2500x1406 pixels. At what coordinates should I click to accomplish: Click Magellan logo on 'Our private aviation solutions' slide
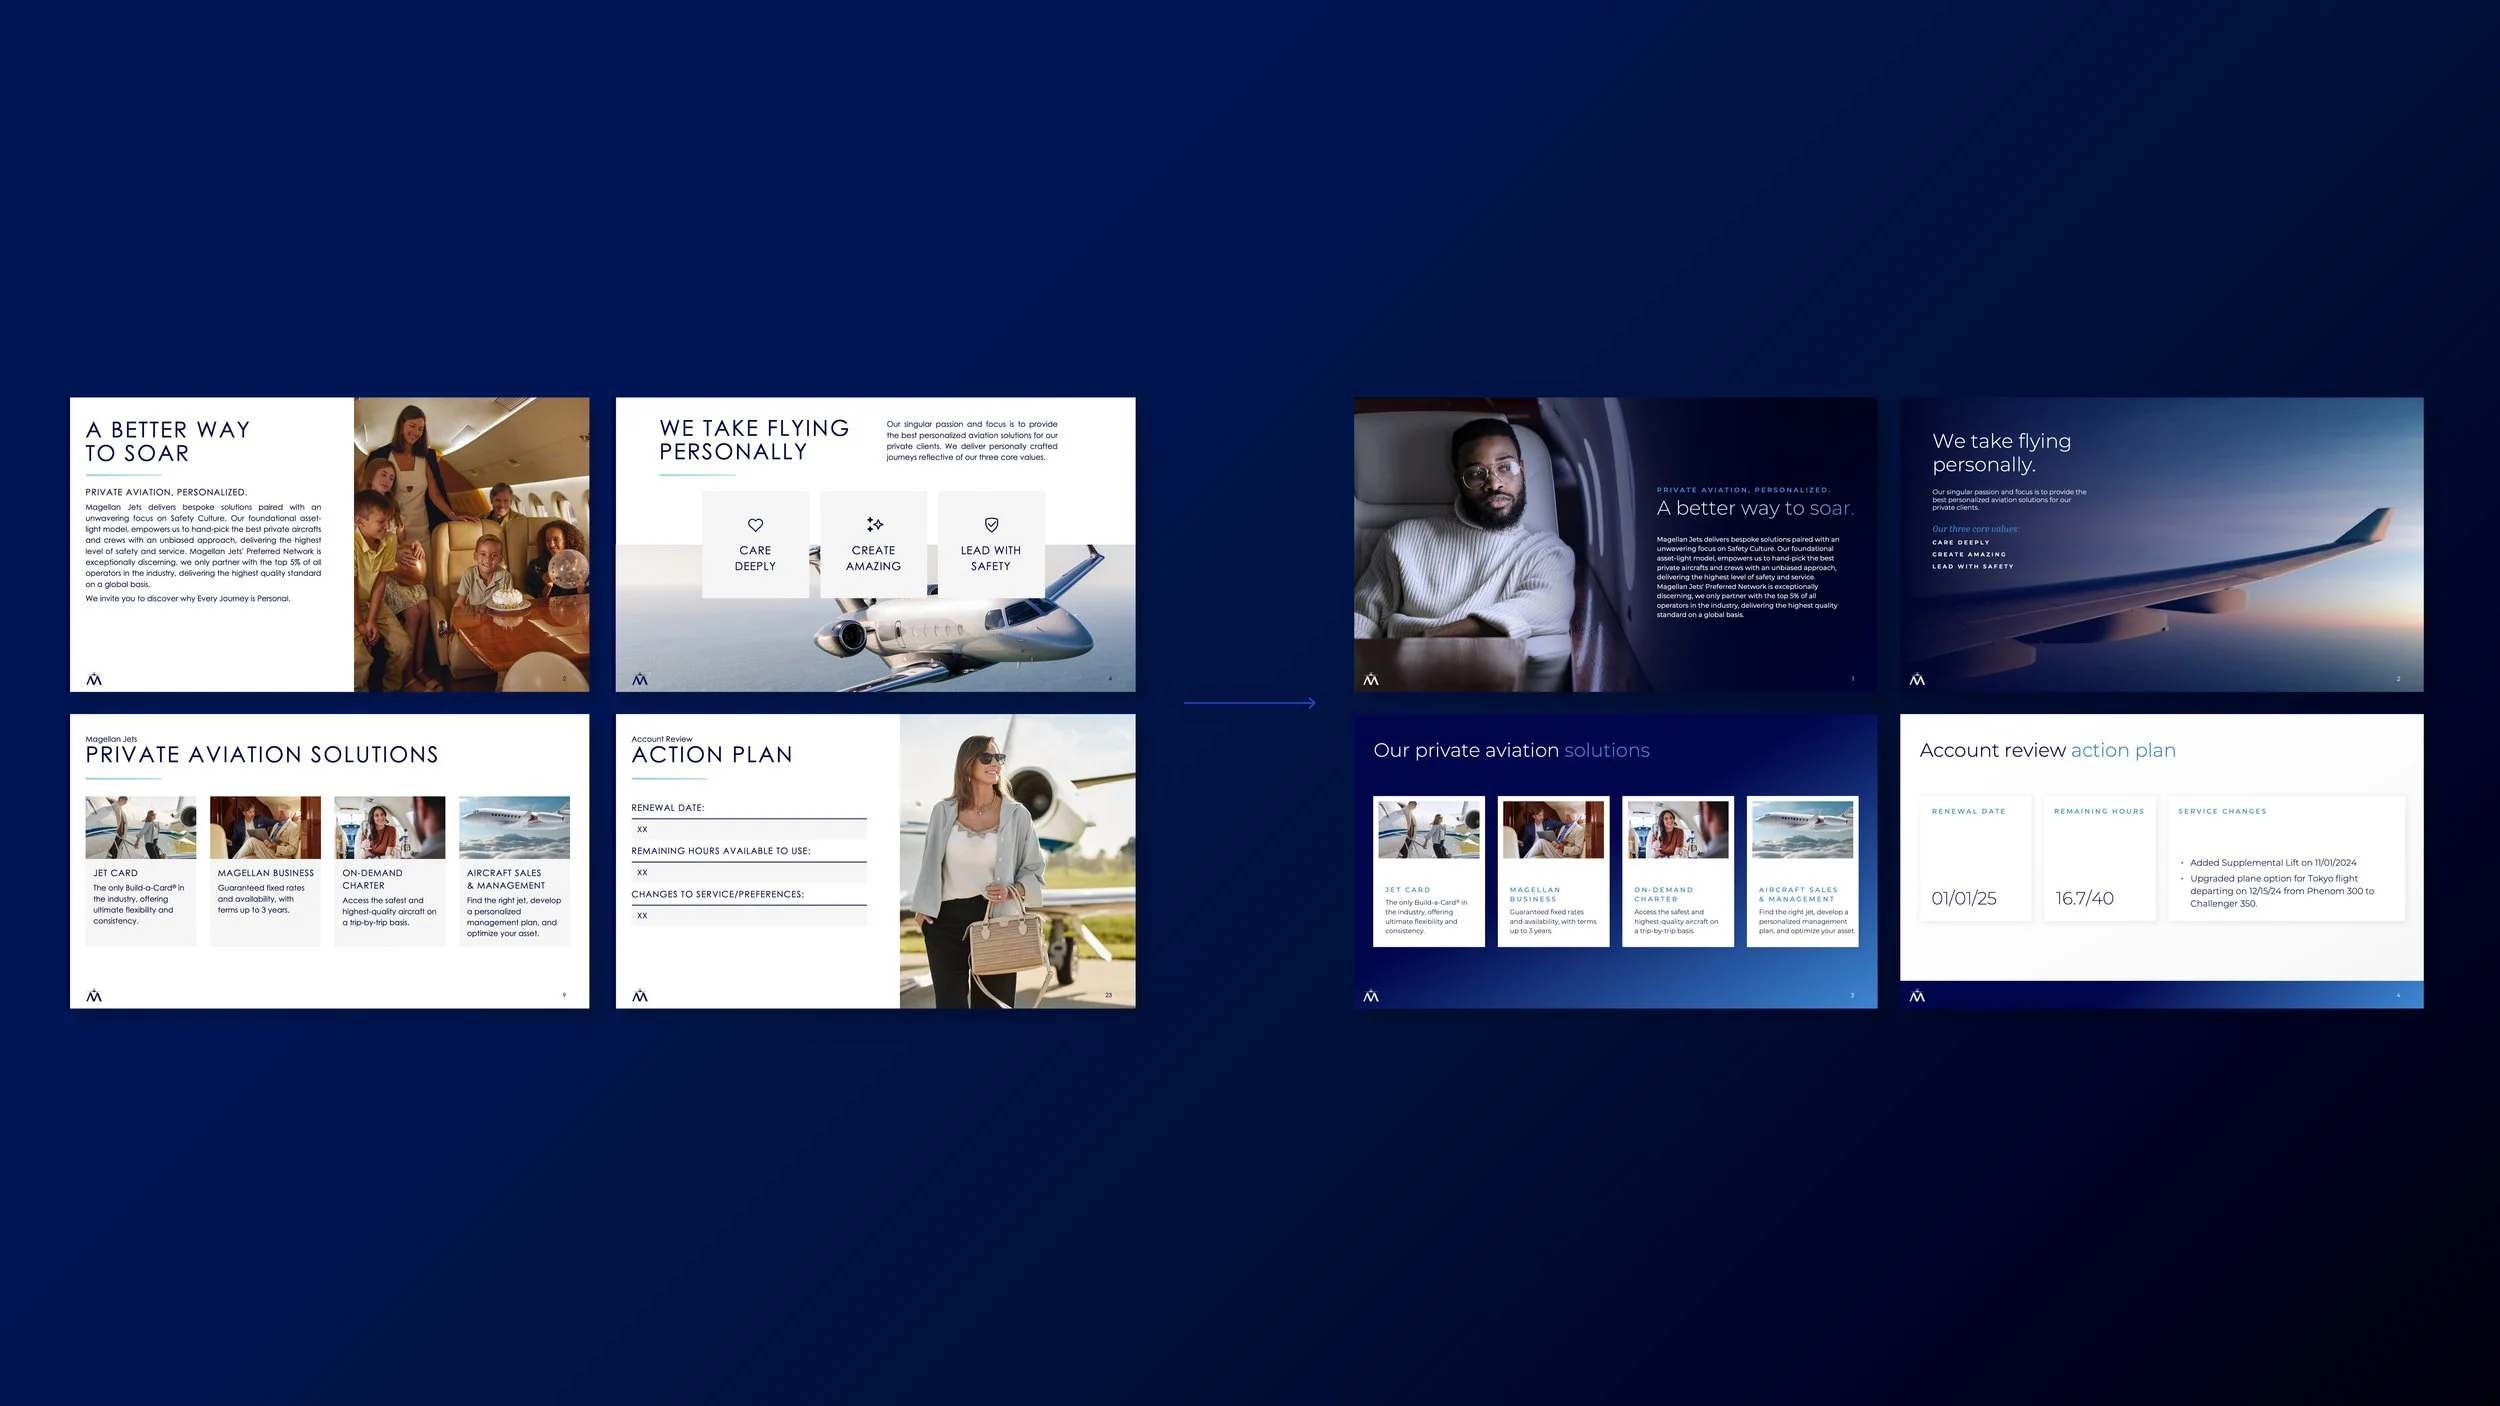(x=1371, y=996)
